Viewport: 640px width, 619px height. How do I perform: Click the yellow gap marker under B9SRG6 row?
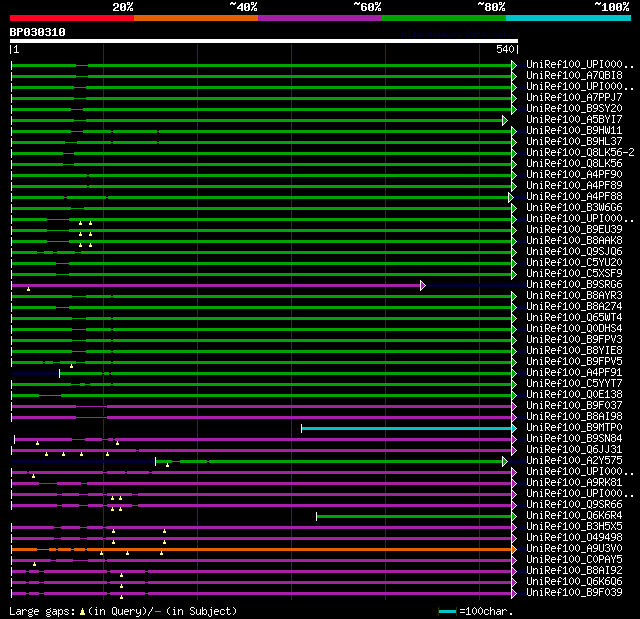pos(28,289)
